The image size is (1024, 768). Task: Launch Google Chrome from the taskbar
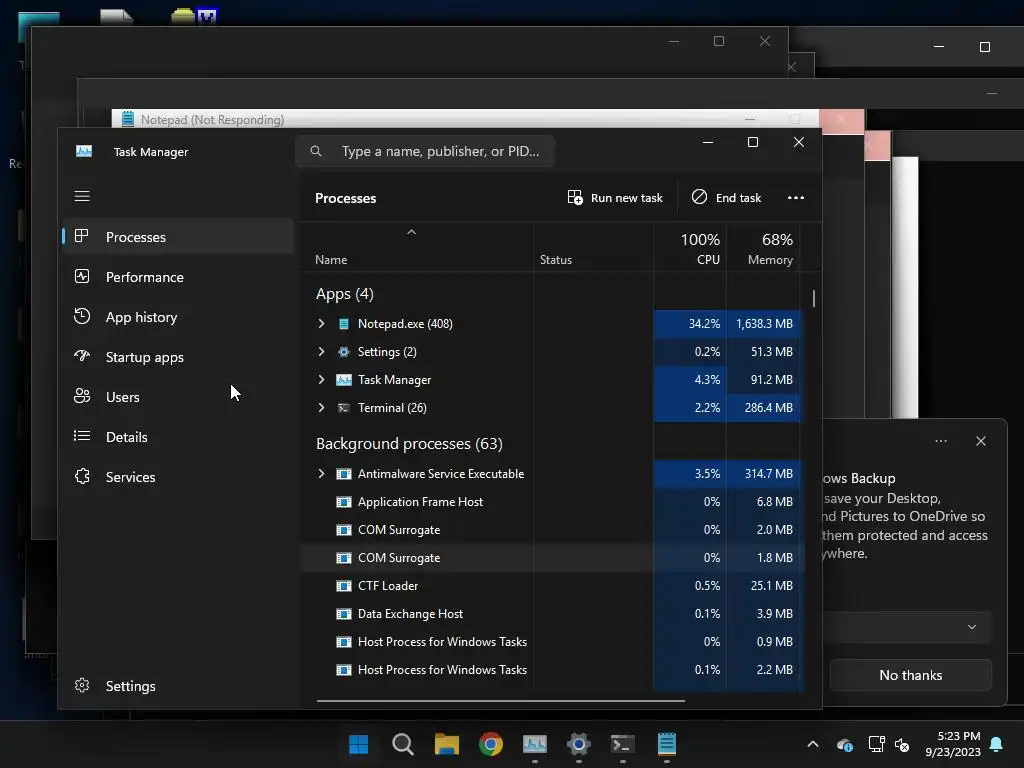[490, 744]
